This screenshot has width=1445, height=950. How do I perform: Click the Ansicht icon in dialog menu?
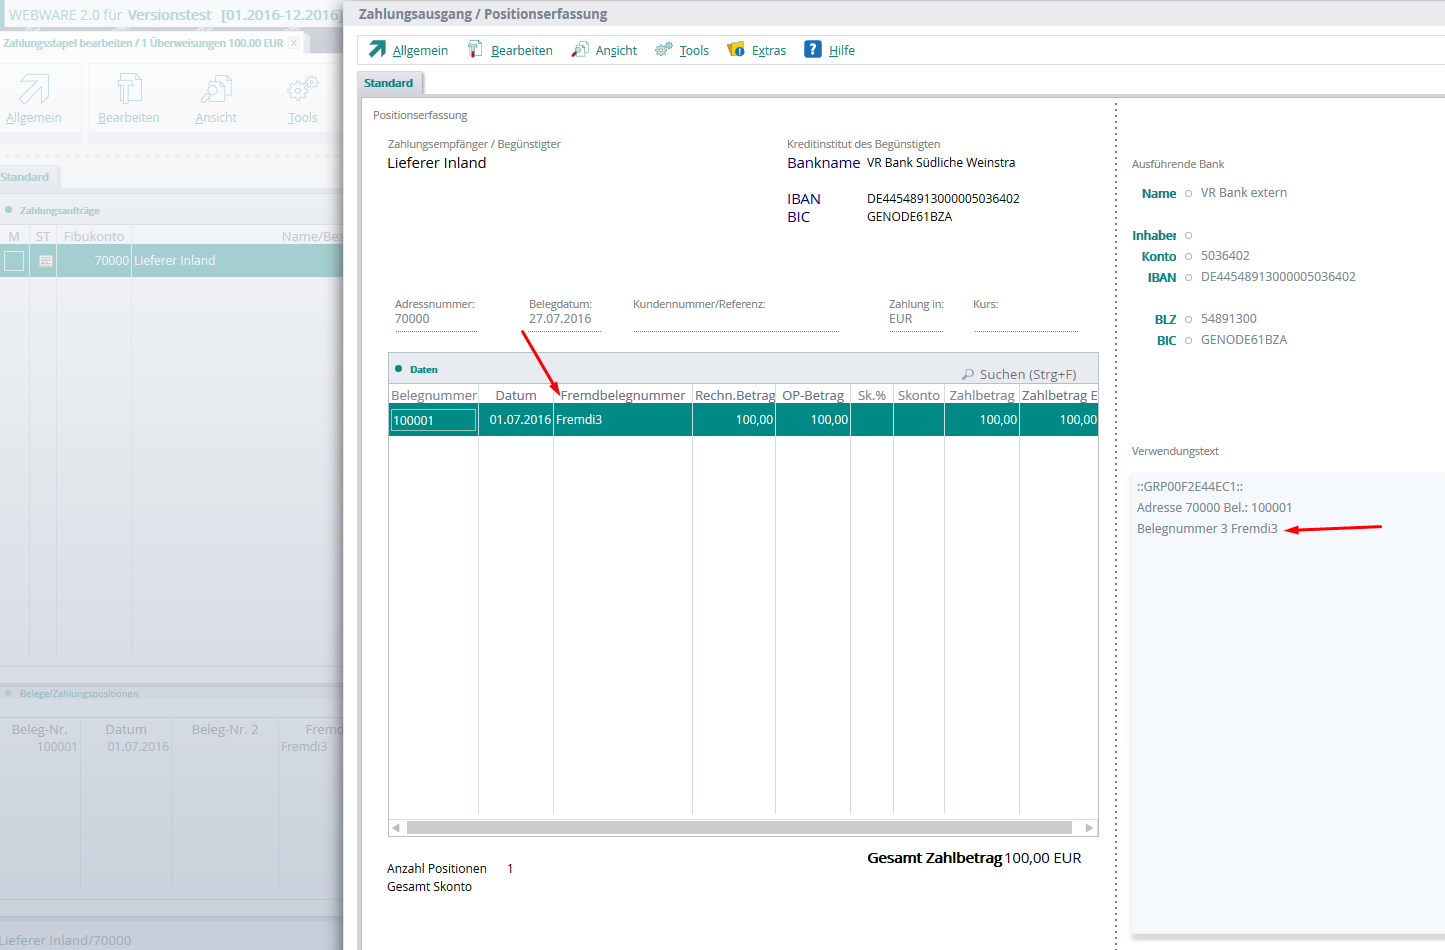point(580,49)
